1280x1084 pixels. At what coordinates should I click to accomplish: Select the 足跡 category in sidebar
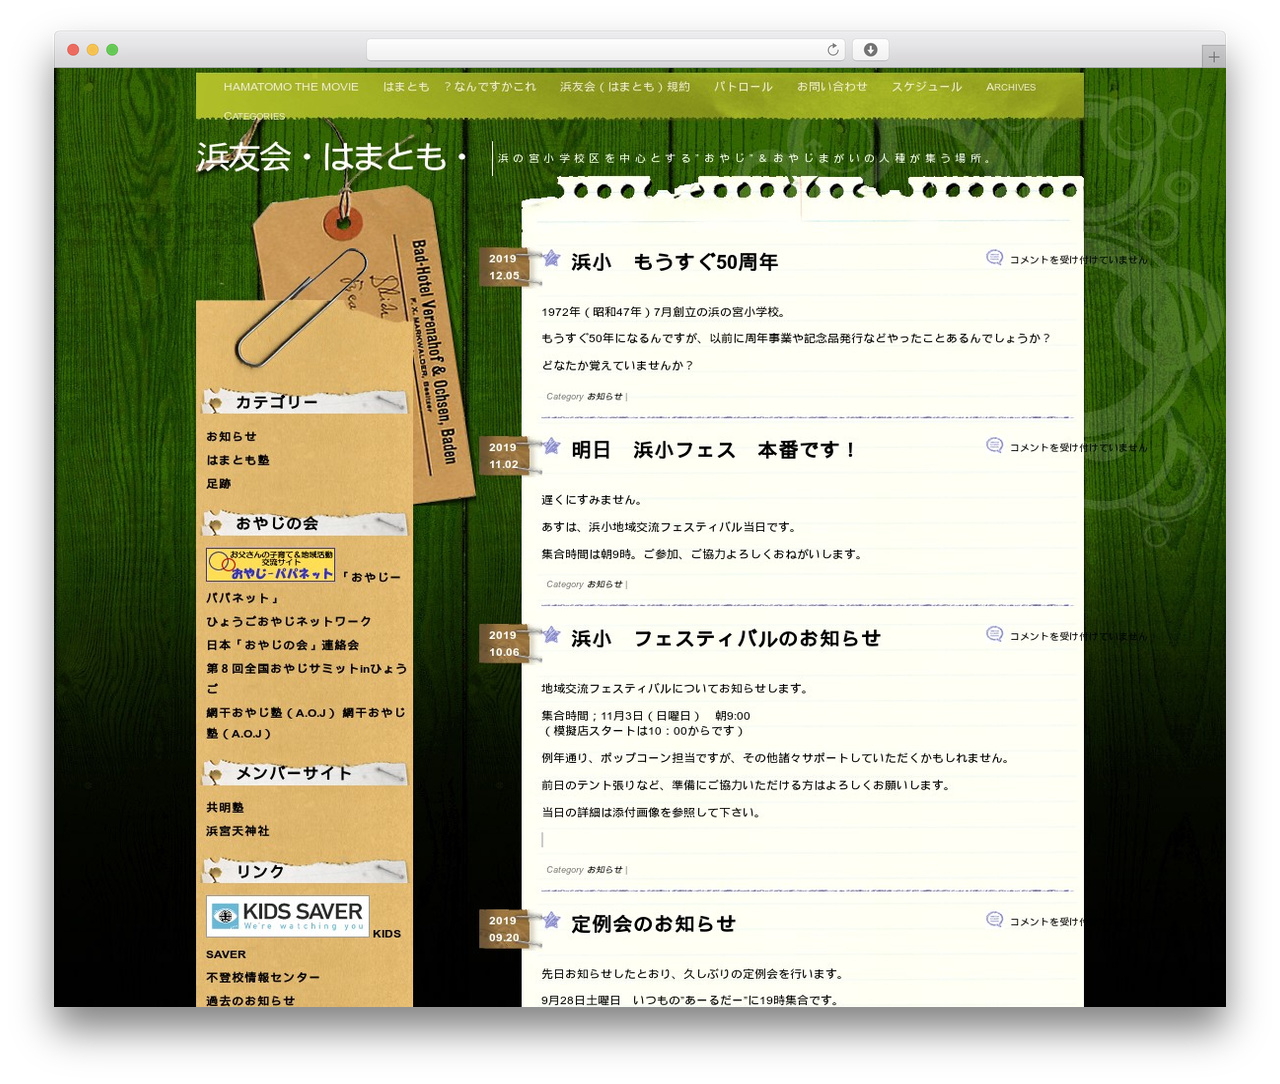[x=219, y=484]
